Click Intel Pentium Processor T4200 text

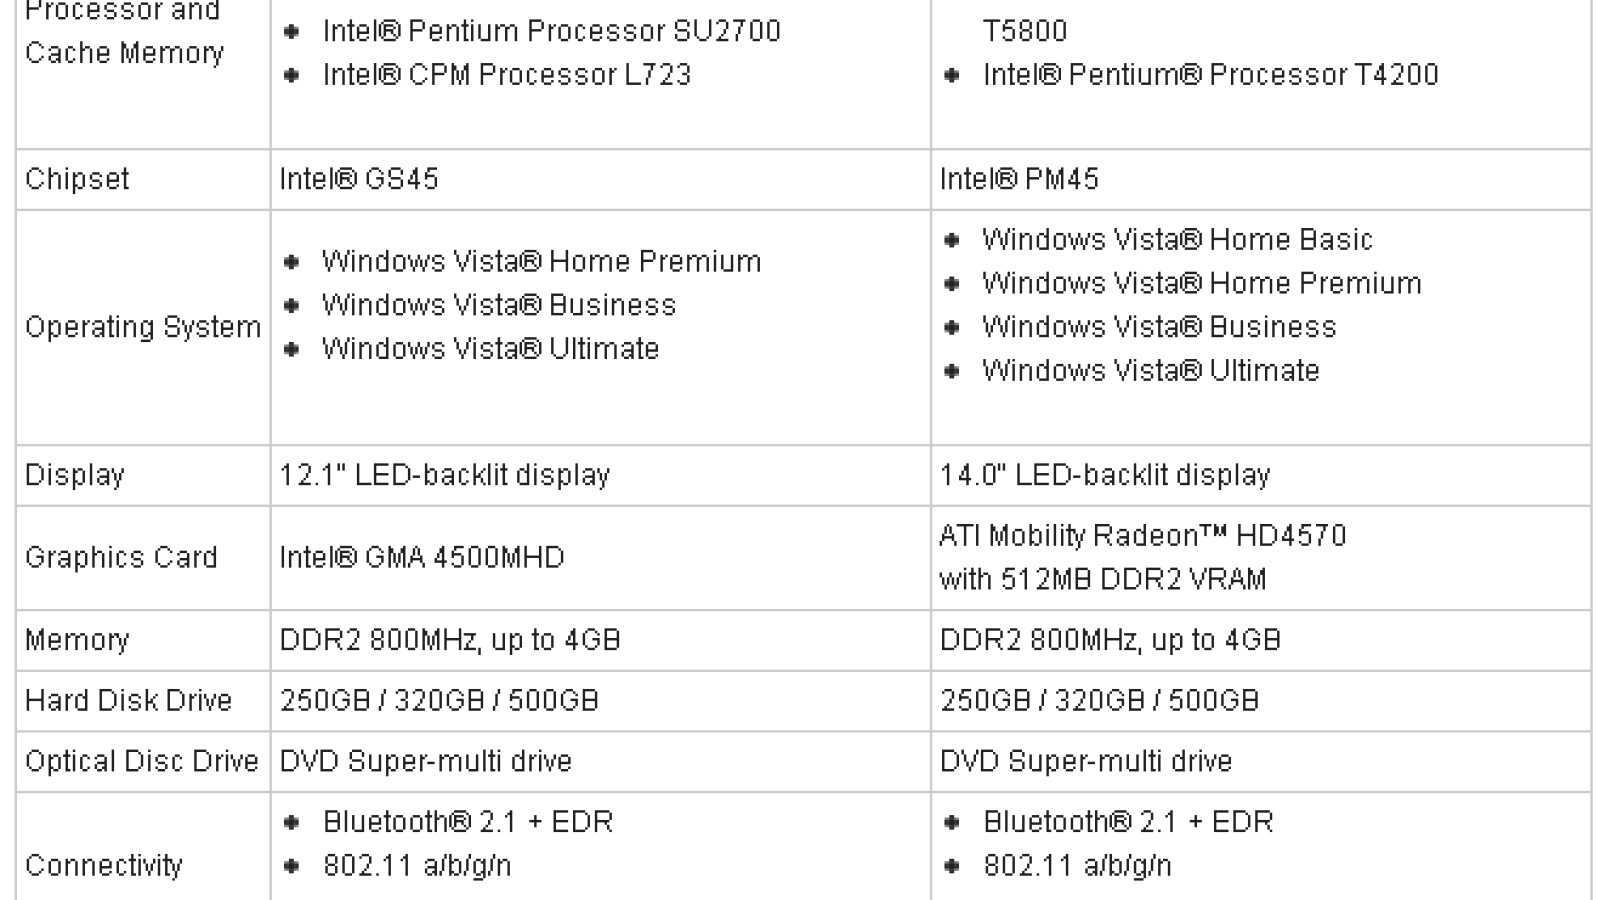1210,75
